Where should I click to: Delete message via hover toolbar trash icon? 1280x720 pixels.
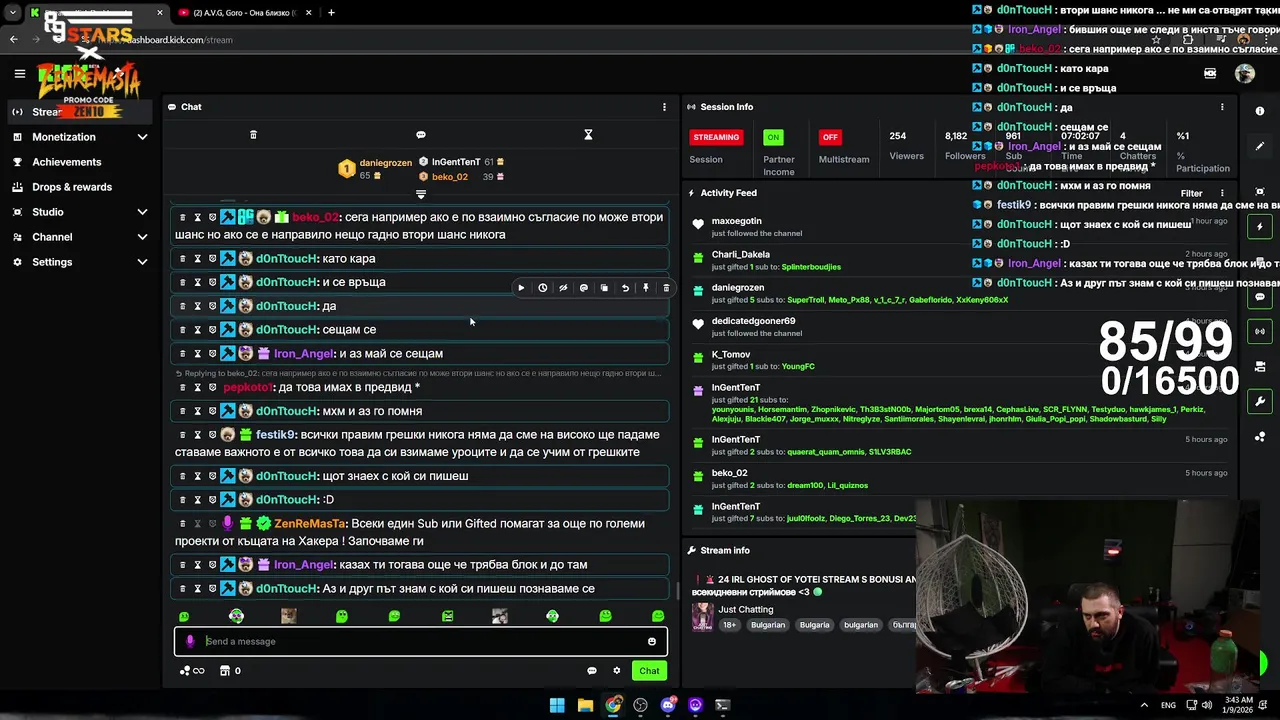click(x=666, y=288)
